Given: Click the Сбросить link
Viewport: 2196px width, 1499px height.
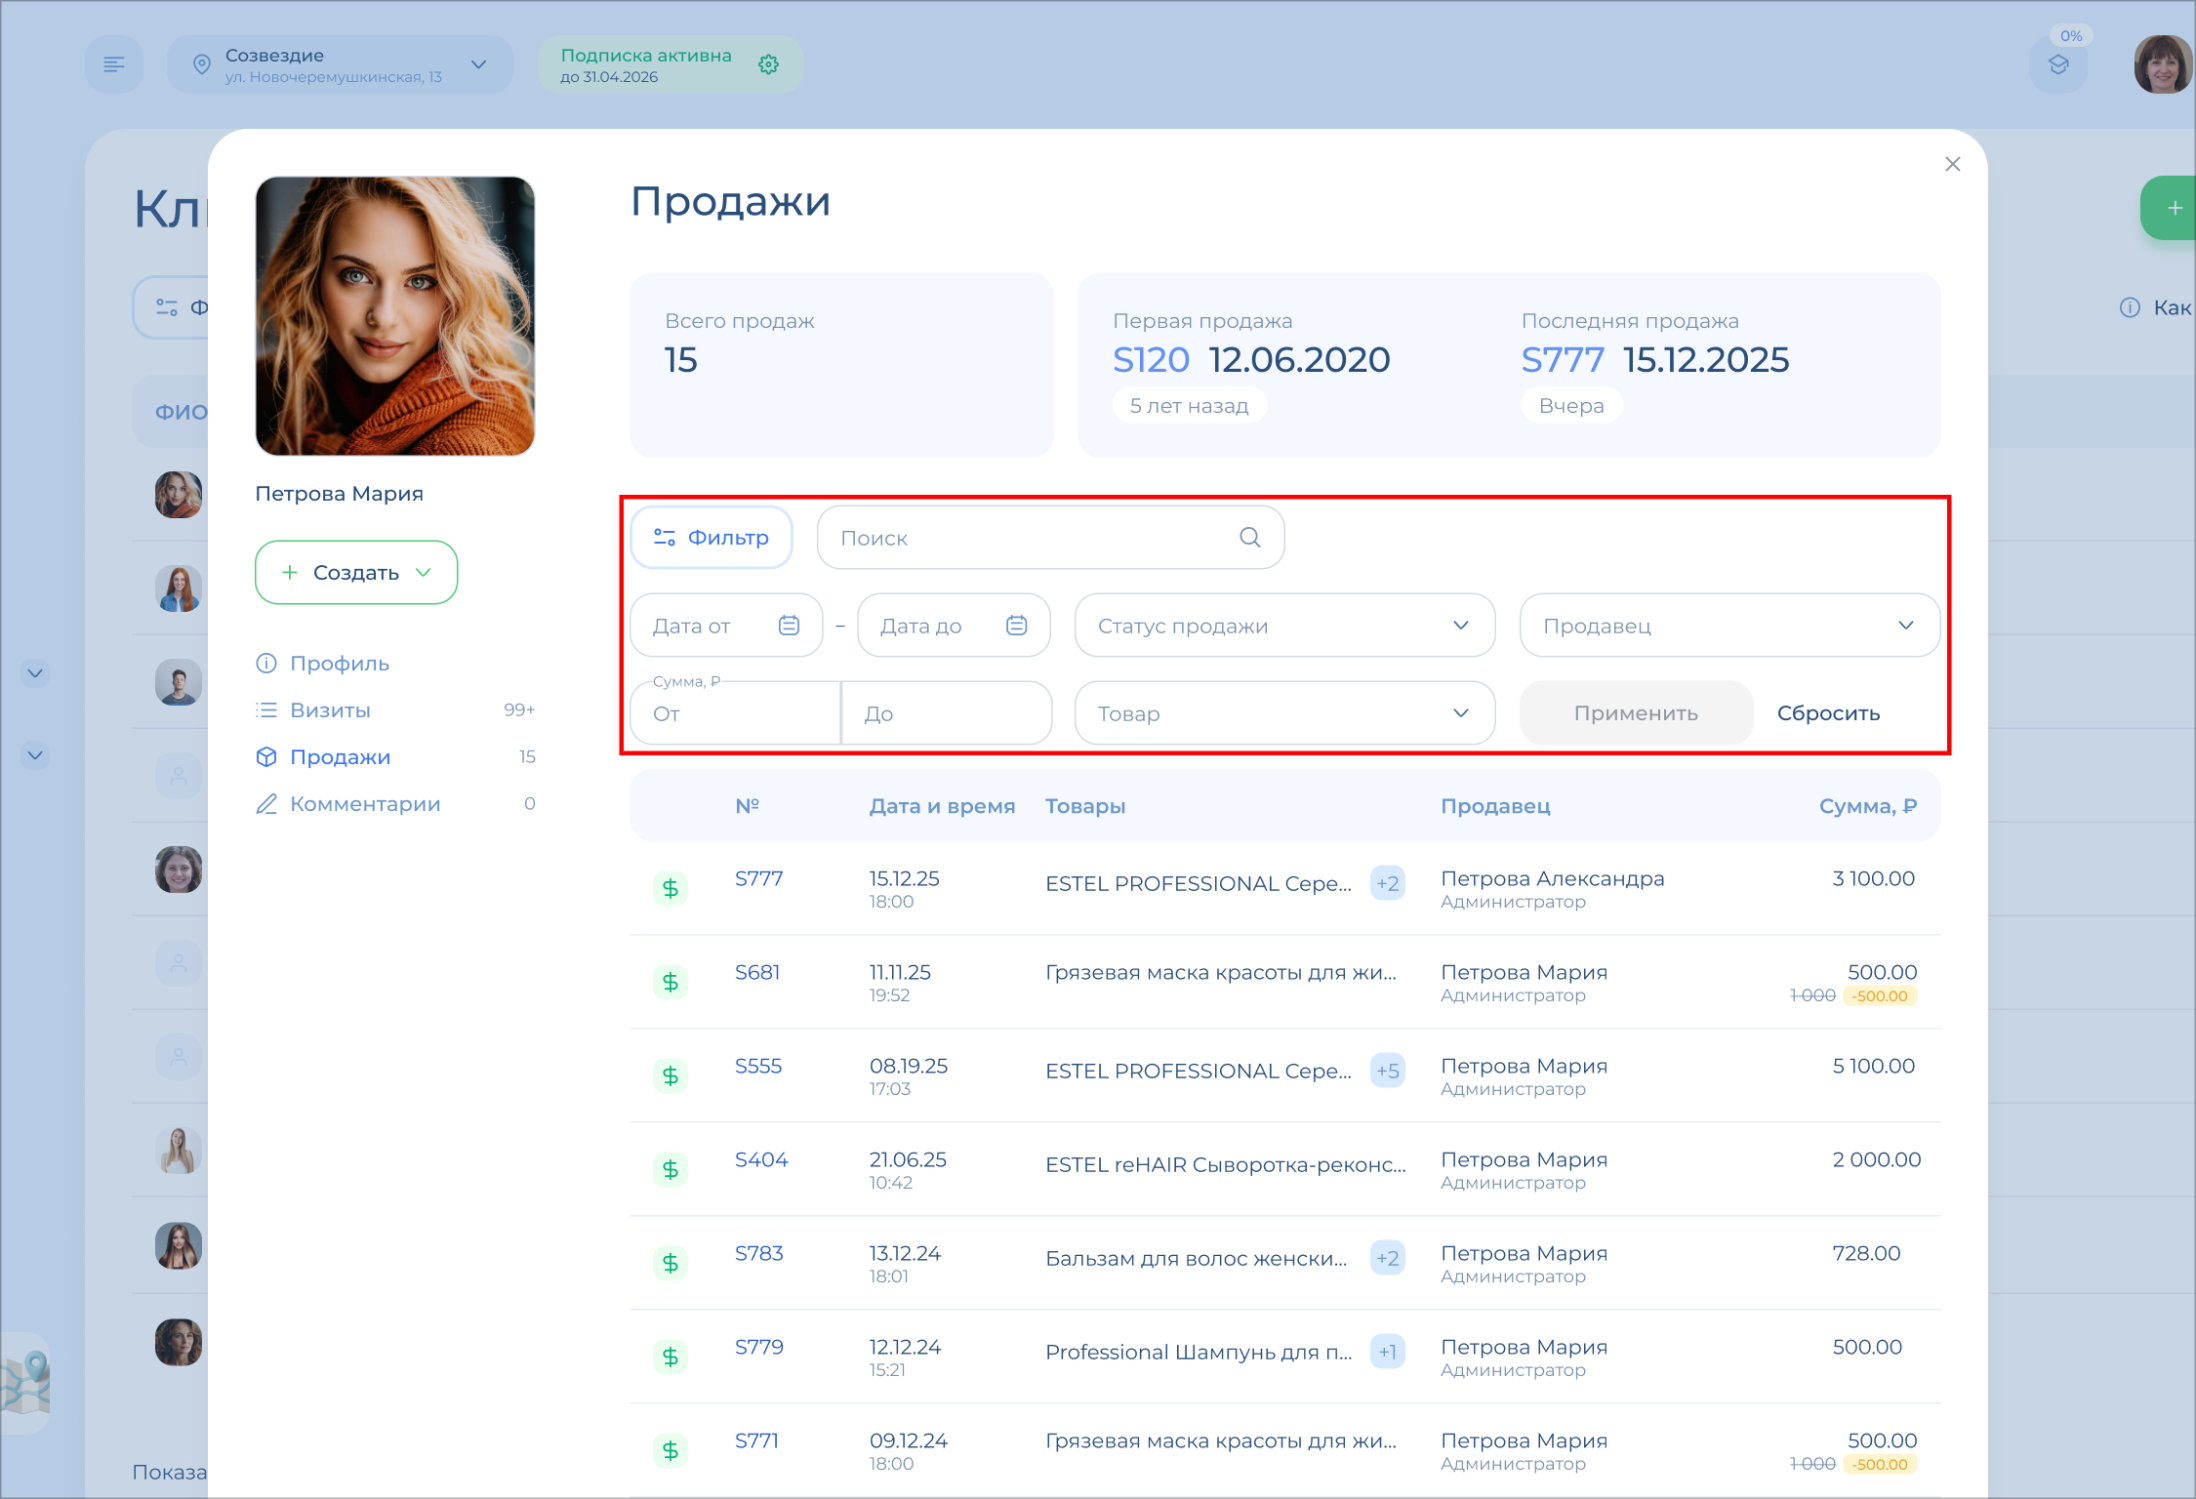Looking at the screenshot, I should click(x=1827, y=714).
